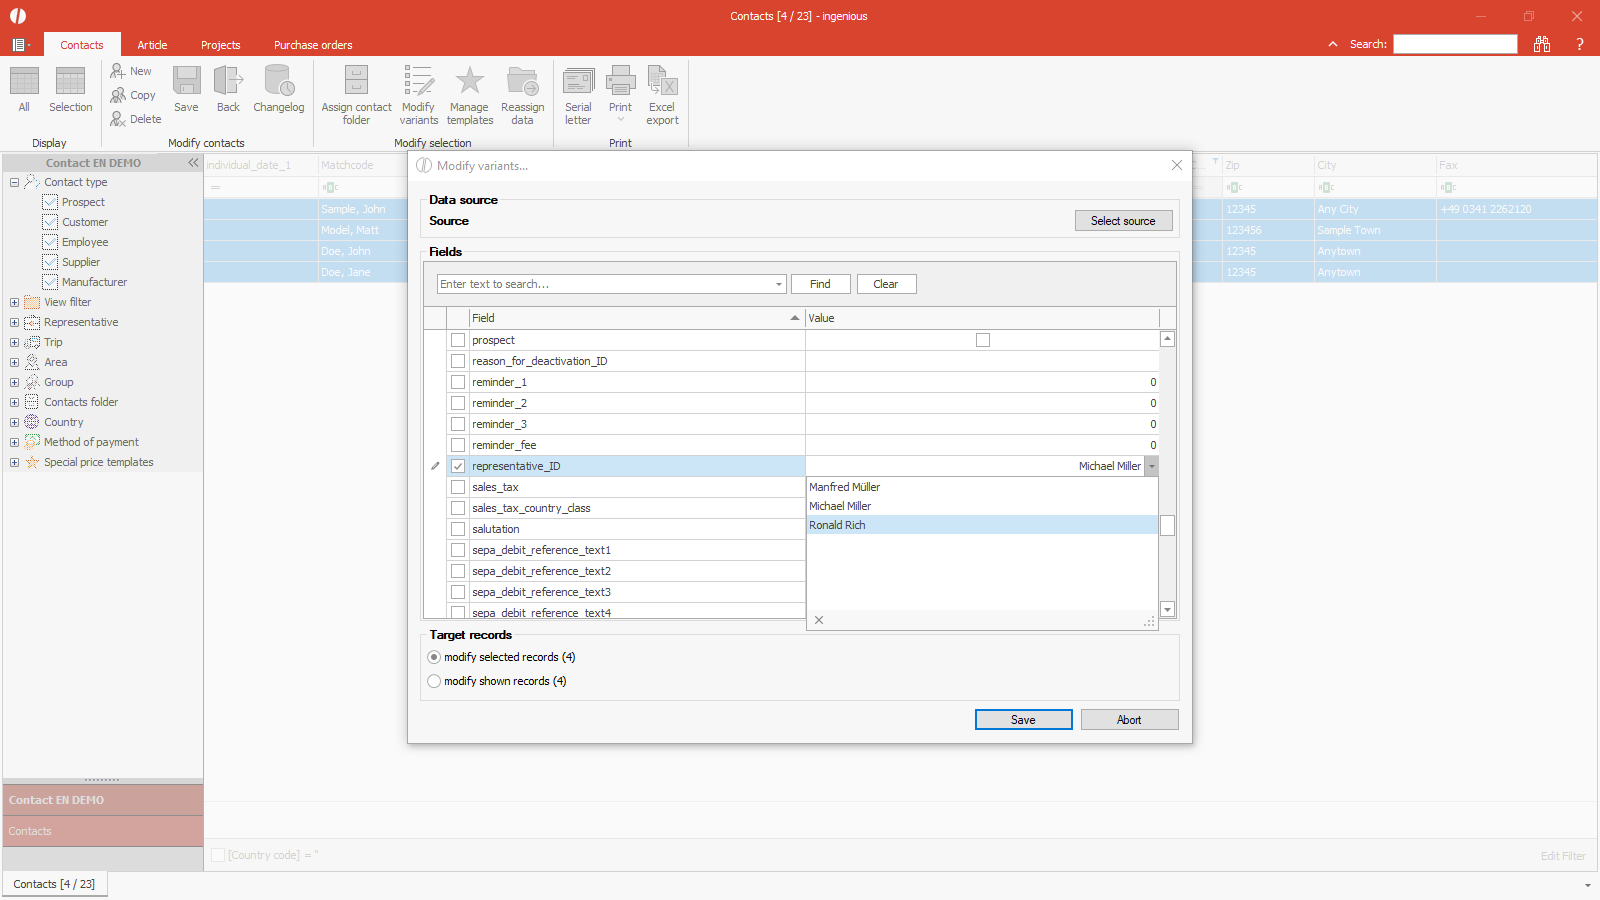Click the Excel export icon
This screenshot has width=1600, height=900.
(x=662, y=82)
